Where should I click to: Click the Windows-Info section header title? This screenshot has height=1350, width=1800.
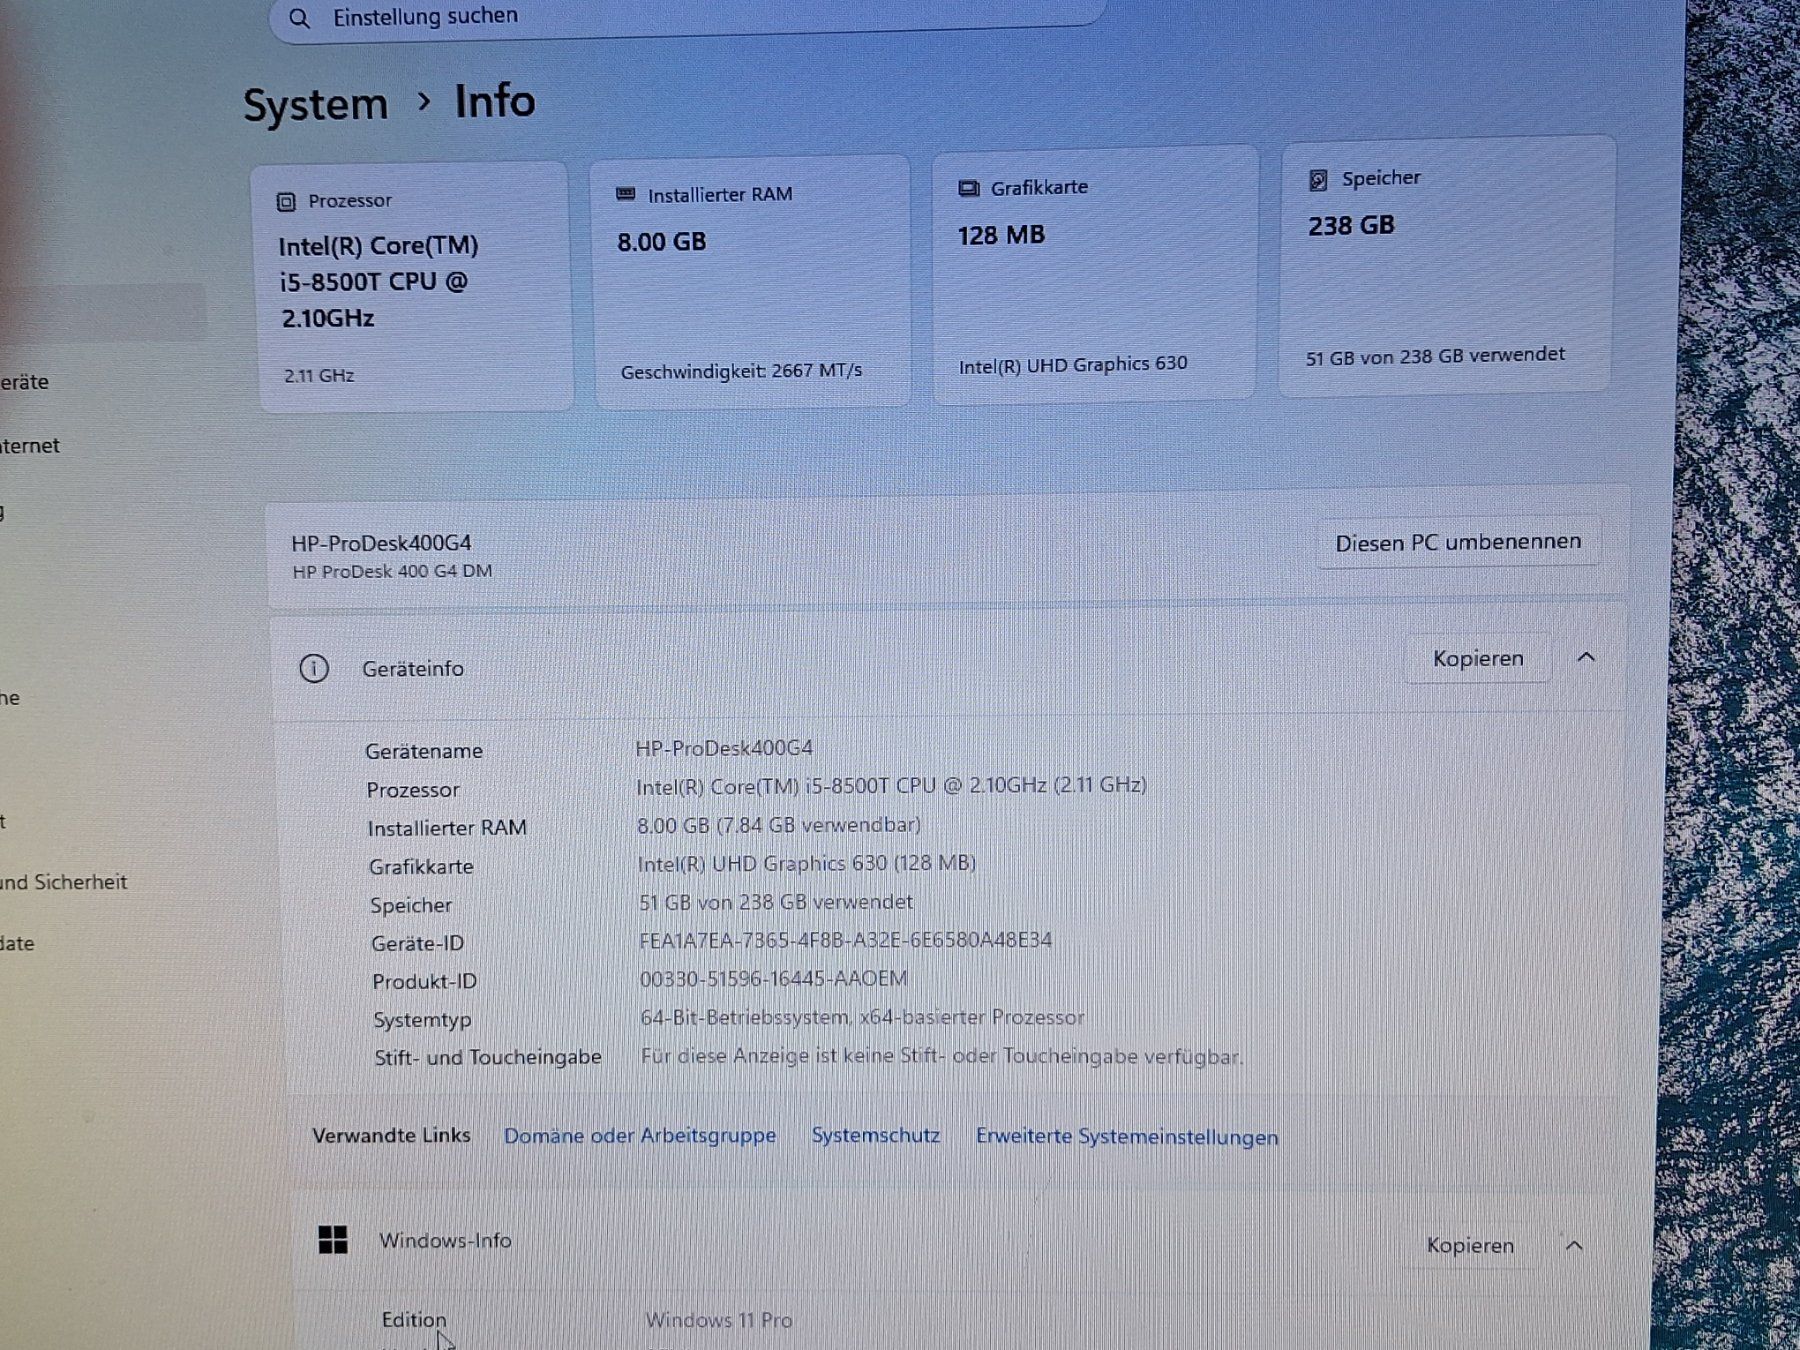(445, 1240)
